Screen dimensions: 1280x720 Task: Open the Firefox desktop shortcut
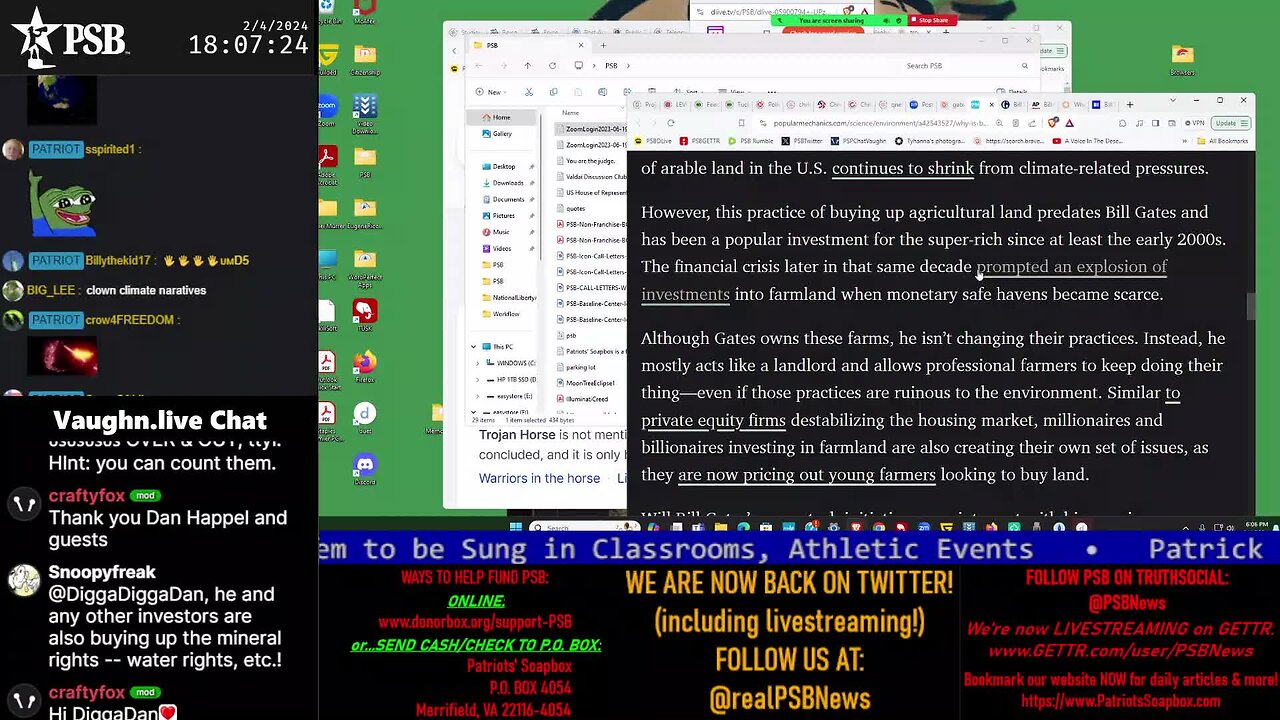(365, 364)
